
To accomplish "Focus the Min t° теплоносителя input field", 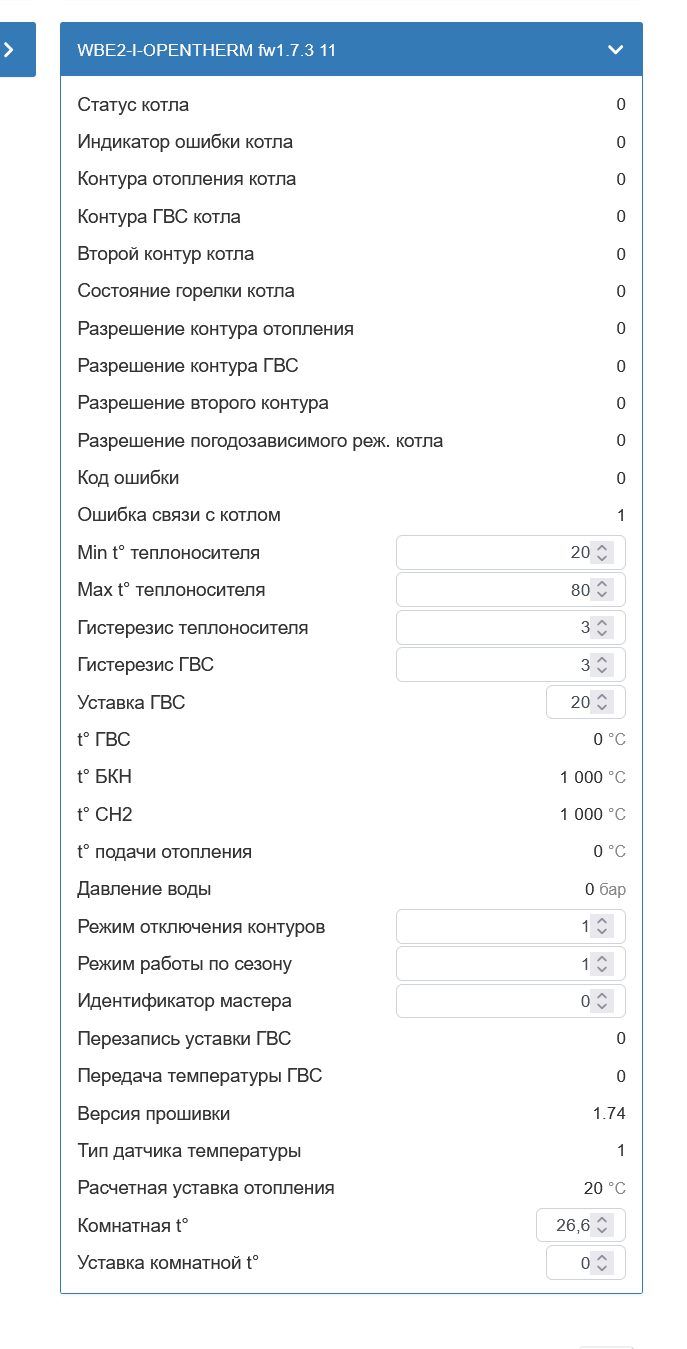I will [x=511, y=553].
